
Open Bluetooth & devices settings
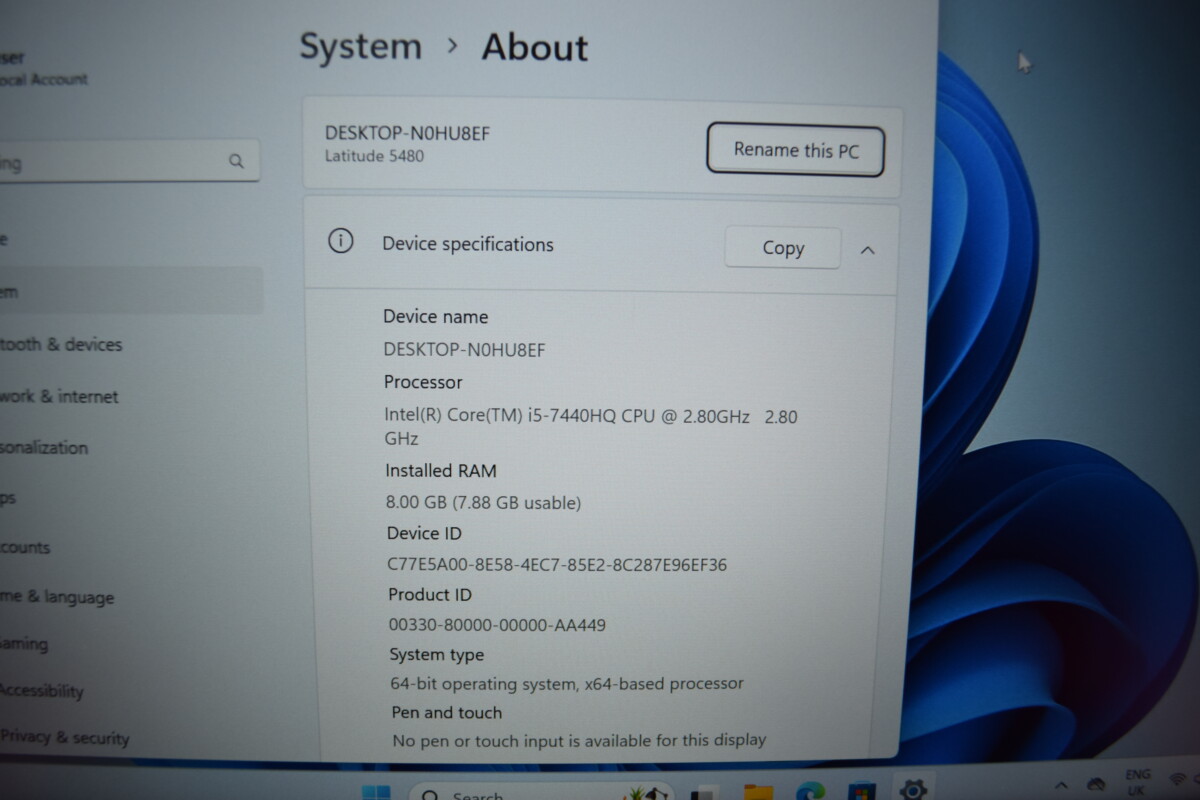(61, 344)
